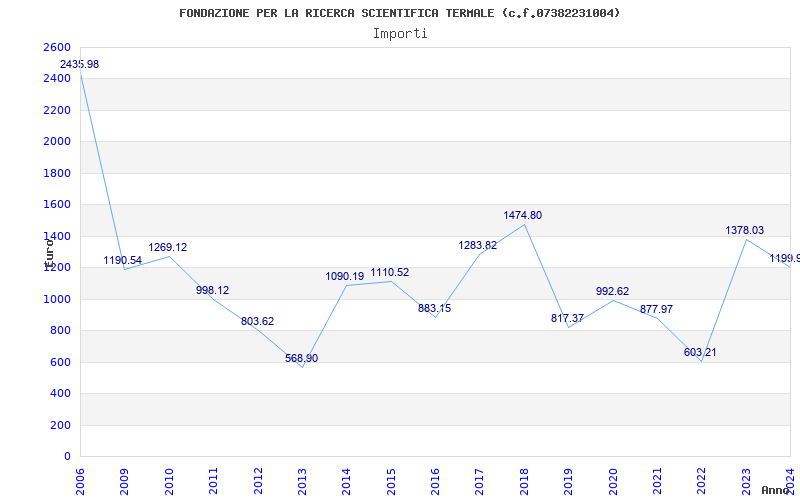The height and width of the screenshot is (500, 800).
Task: Select the 1283.82 data label
Action: pos(478,245)
